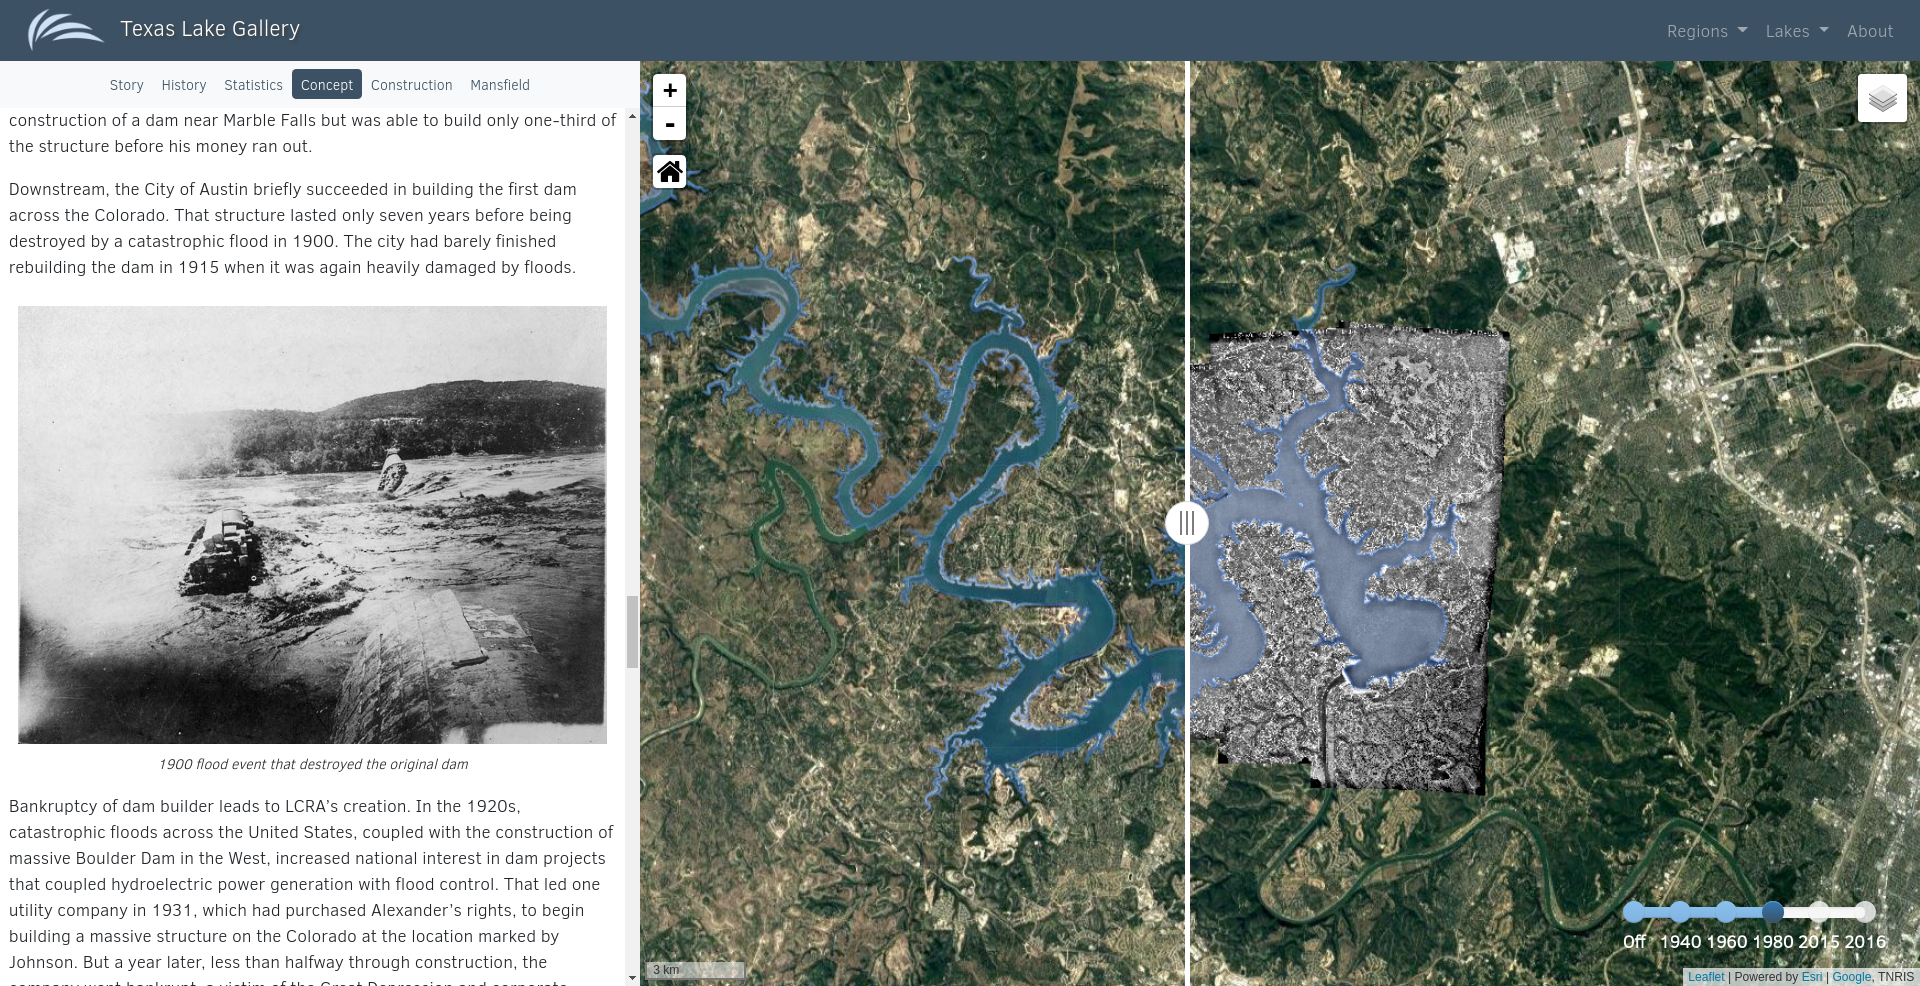Turn historical imagery Off on timeline
1920x986 pixels.
(x=1634, y=912)
